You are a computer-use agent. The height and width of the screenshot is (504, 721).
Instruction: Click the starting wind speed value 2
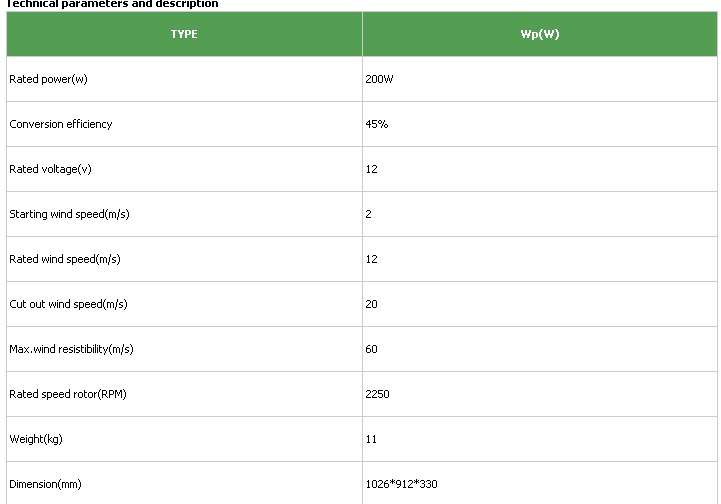pyautogui.click(x=368, y=214)
